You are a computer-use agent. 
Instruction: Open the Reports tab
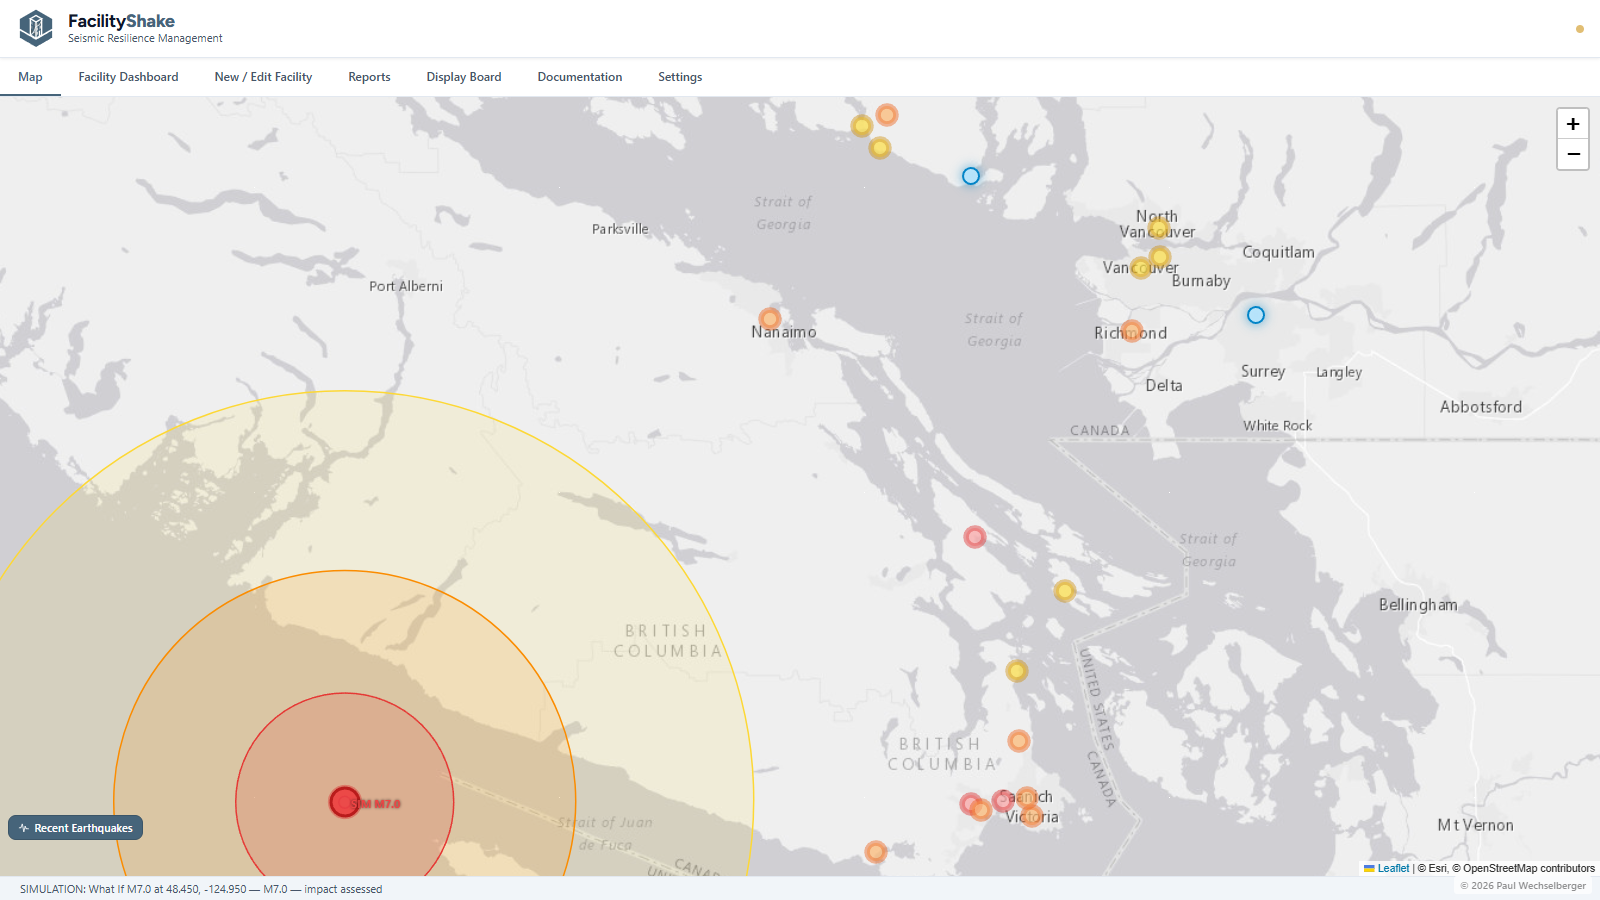point(369,77)
